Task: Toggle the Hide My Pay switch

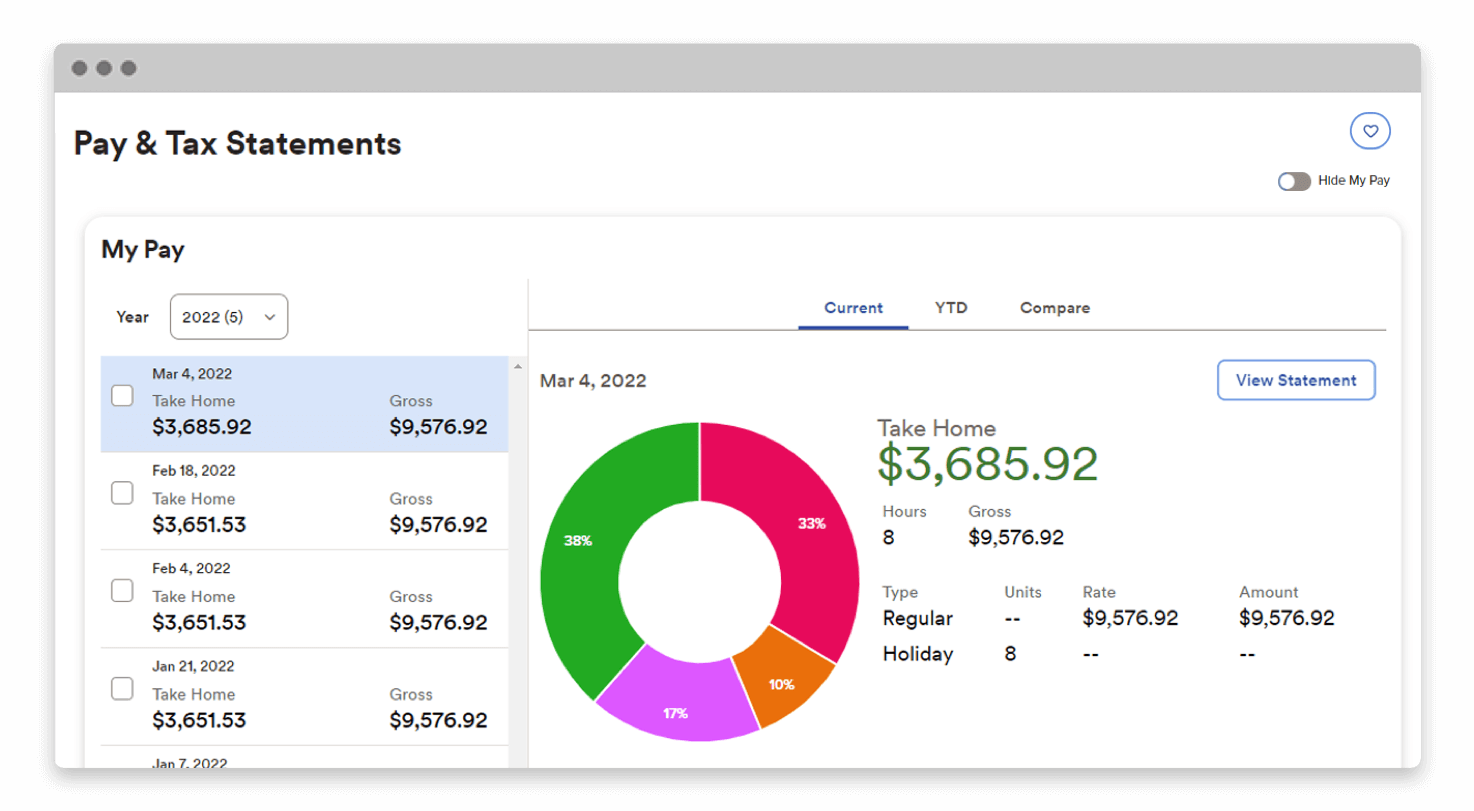Action: pyautogui.click(x=1294, y=181)
